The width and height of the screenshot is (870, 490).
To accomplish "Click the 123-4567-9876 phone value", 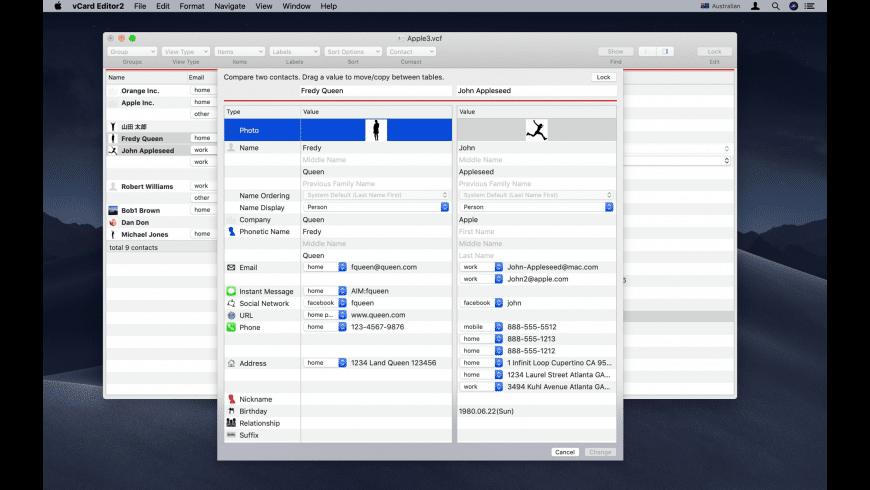I will coord(377,327).
